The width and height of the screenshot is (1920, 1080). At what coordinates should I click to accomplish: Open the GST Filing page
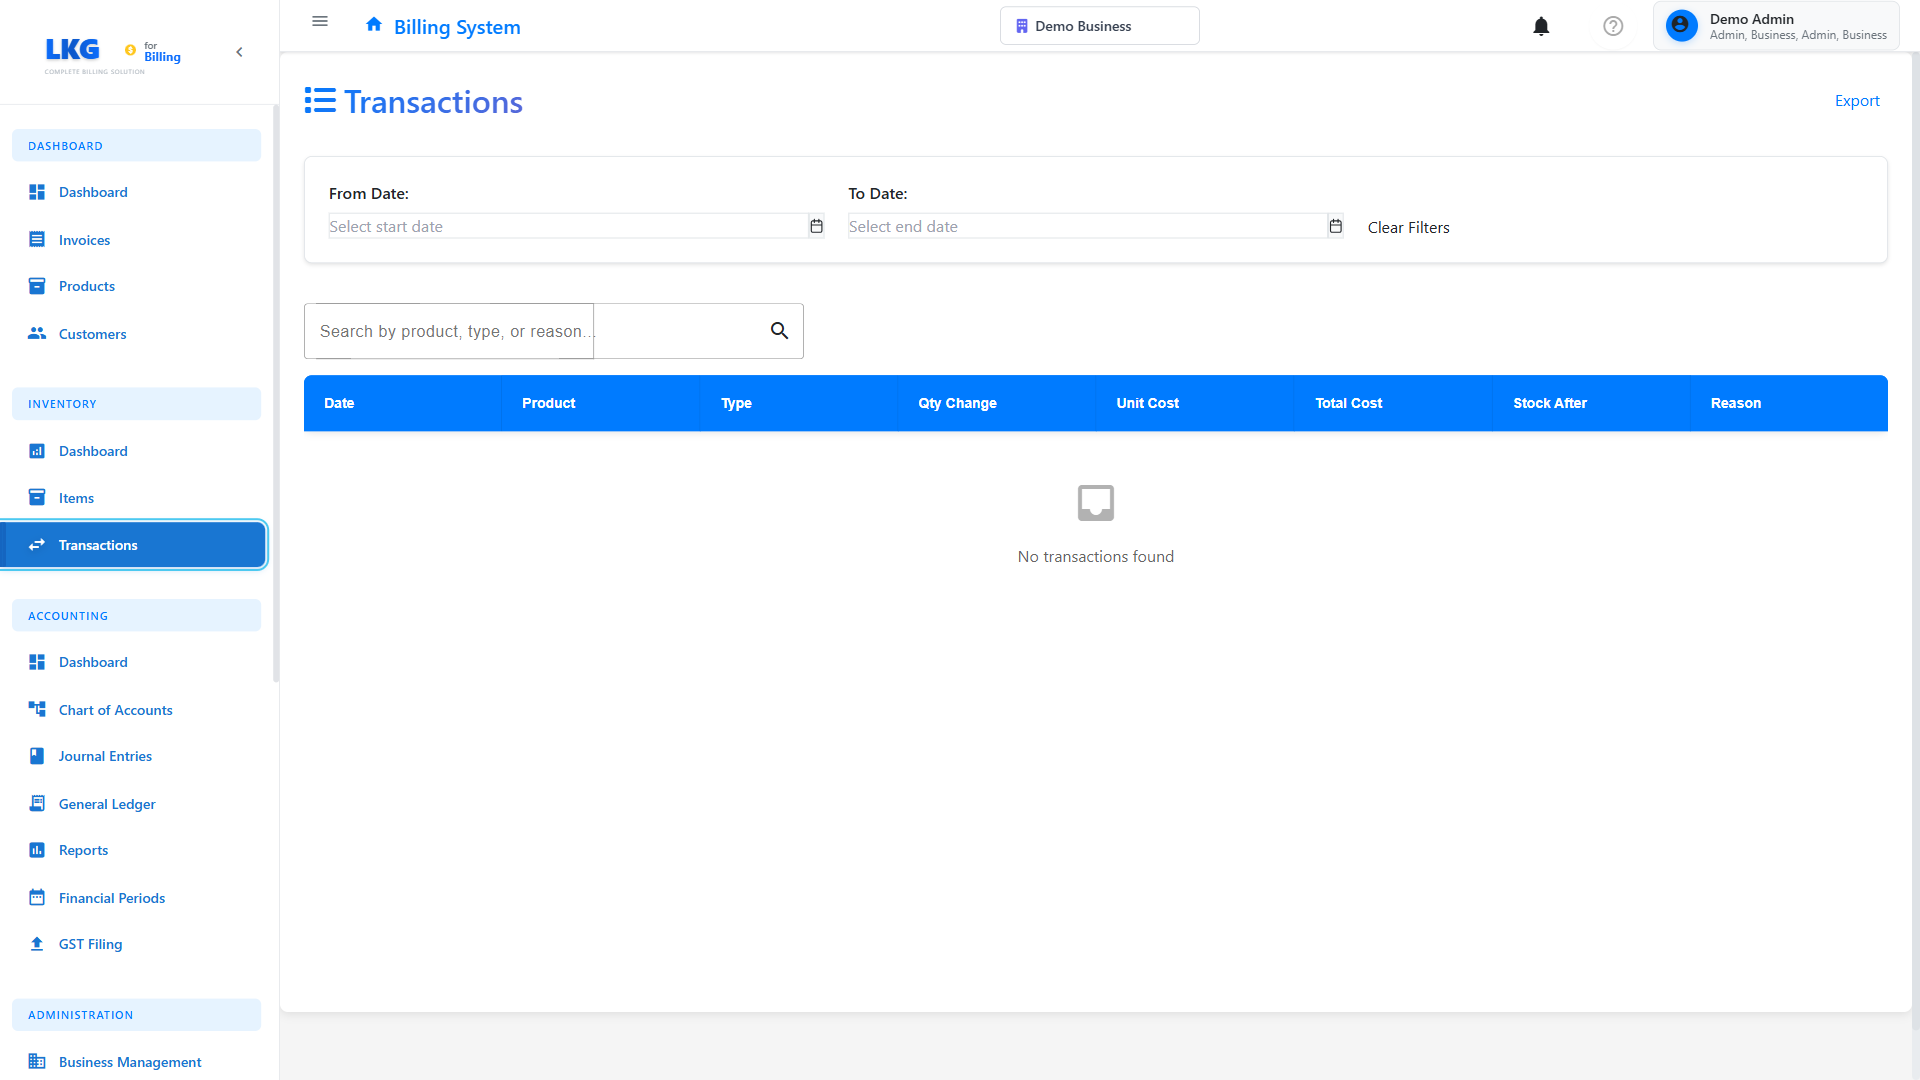click(90, 944)
